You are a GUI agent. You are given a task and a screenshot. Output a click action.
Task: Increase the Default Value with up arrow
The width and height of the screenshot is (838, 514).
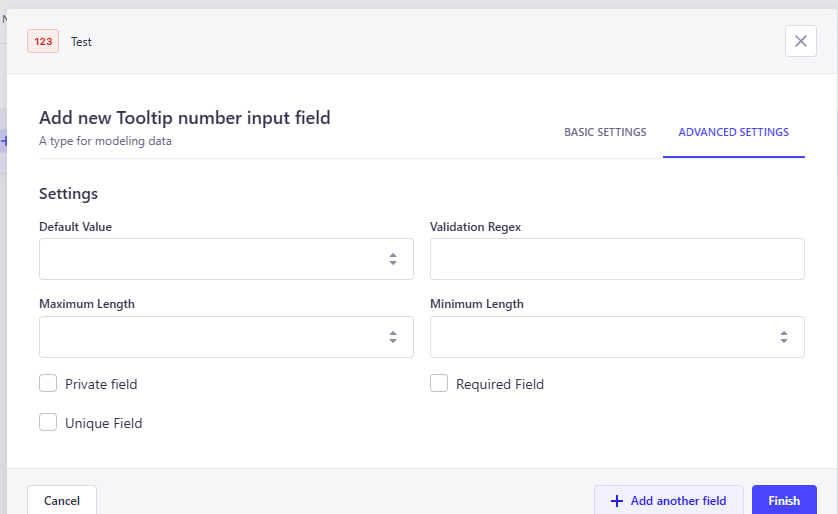pos(393,255)
